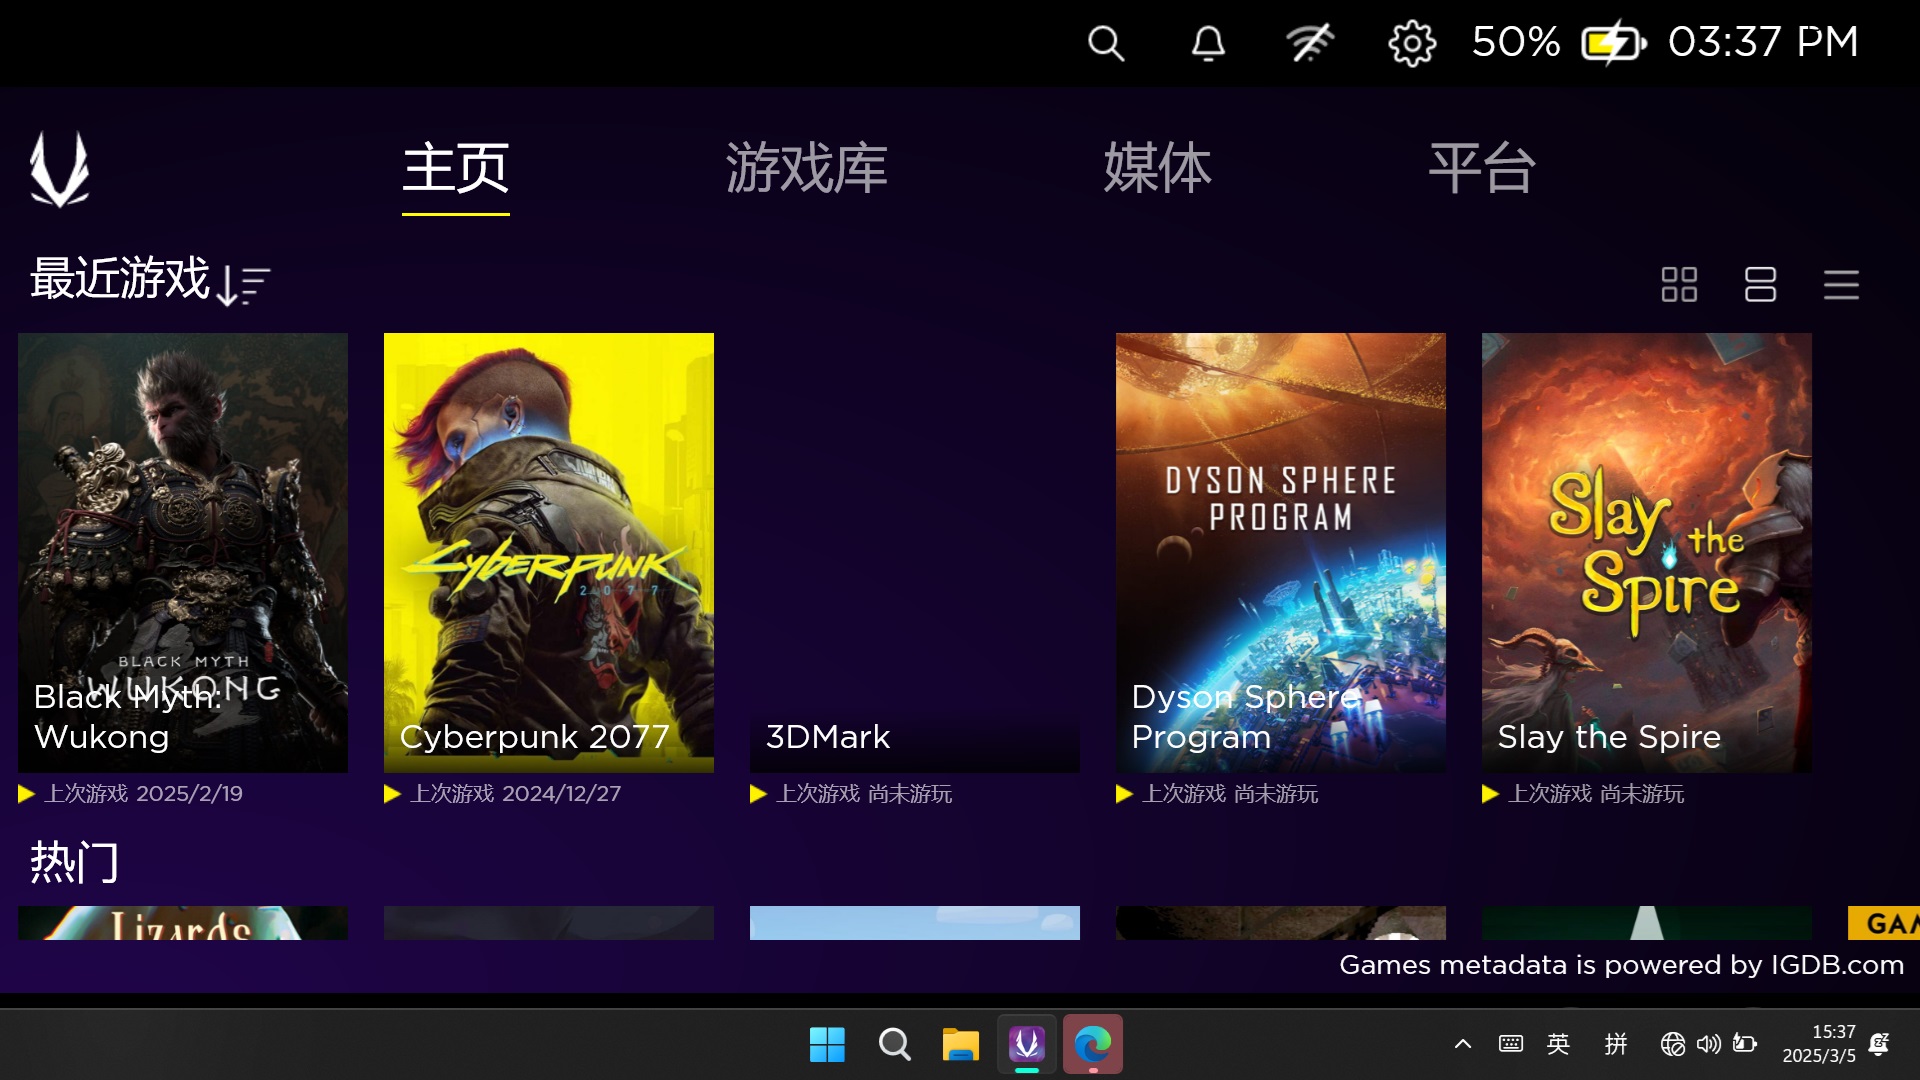Open File Explorer from taskbar

coord(960,1045)
